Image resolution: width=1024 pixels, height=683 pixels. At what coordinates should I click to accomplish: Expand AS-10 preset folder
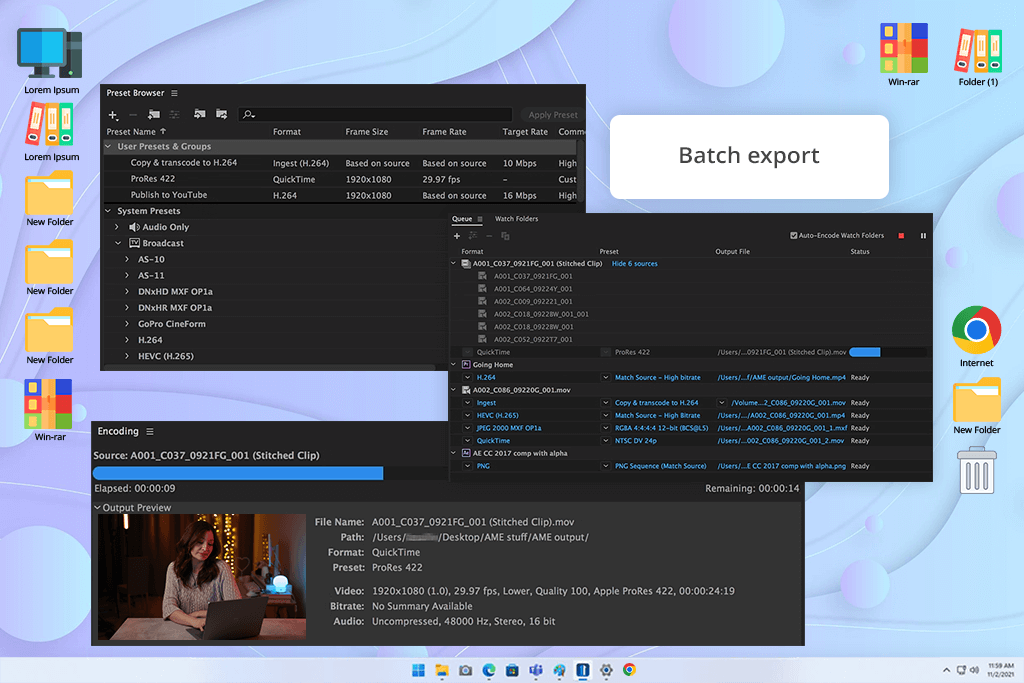pyautogui.click(x=127, y=259)
